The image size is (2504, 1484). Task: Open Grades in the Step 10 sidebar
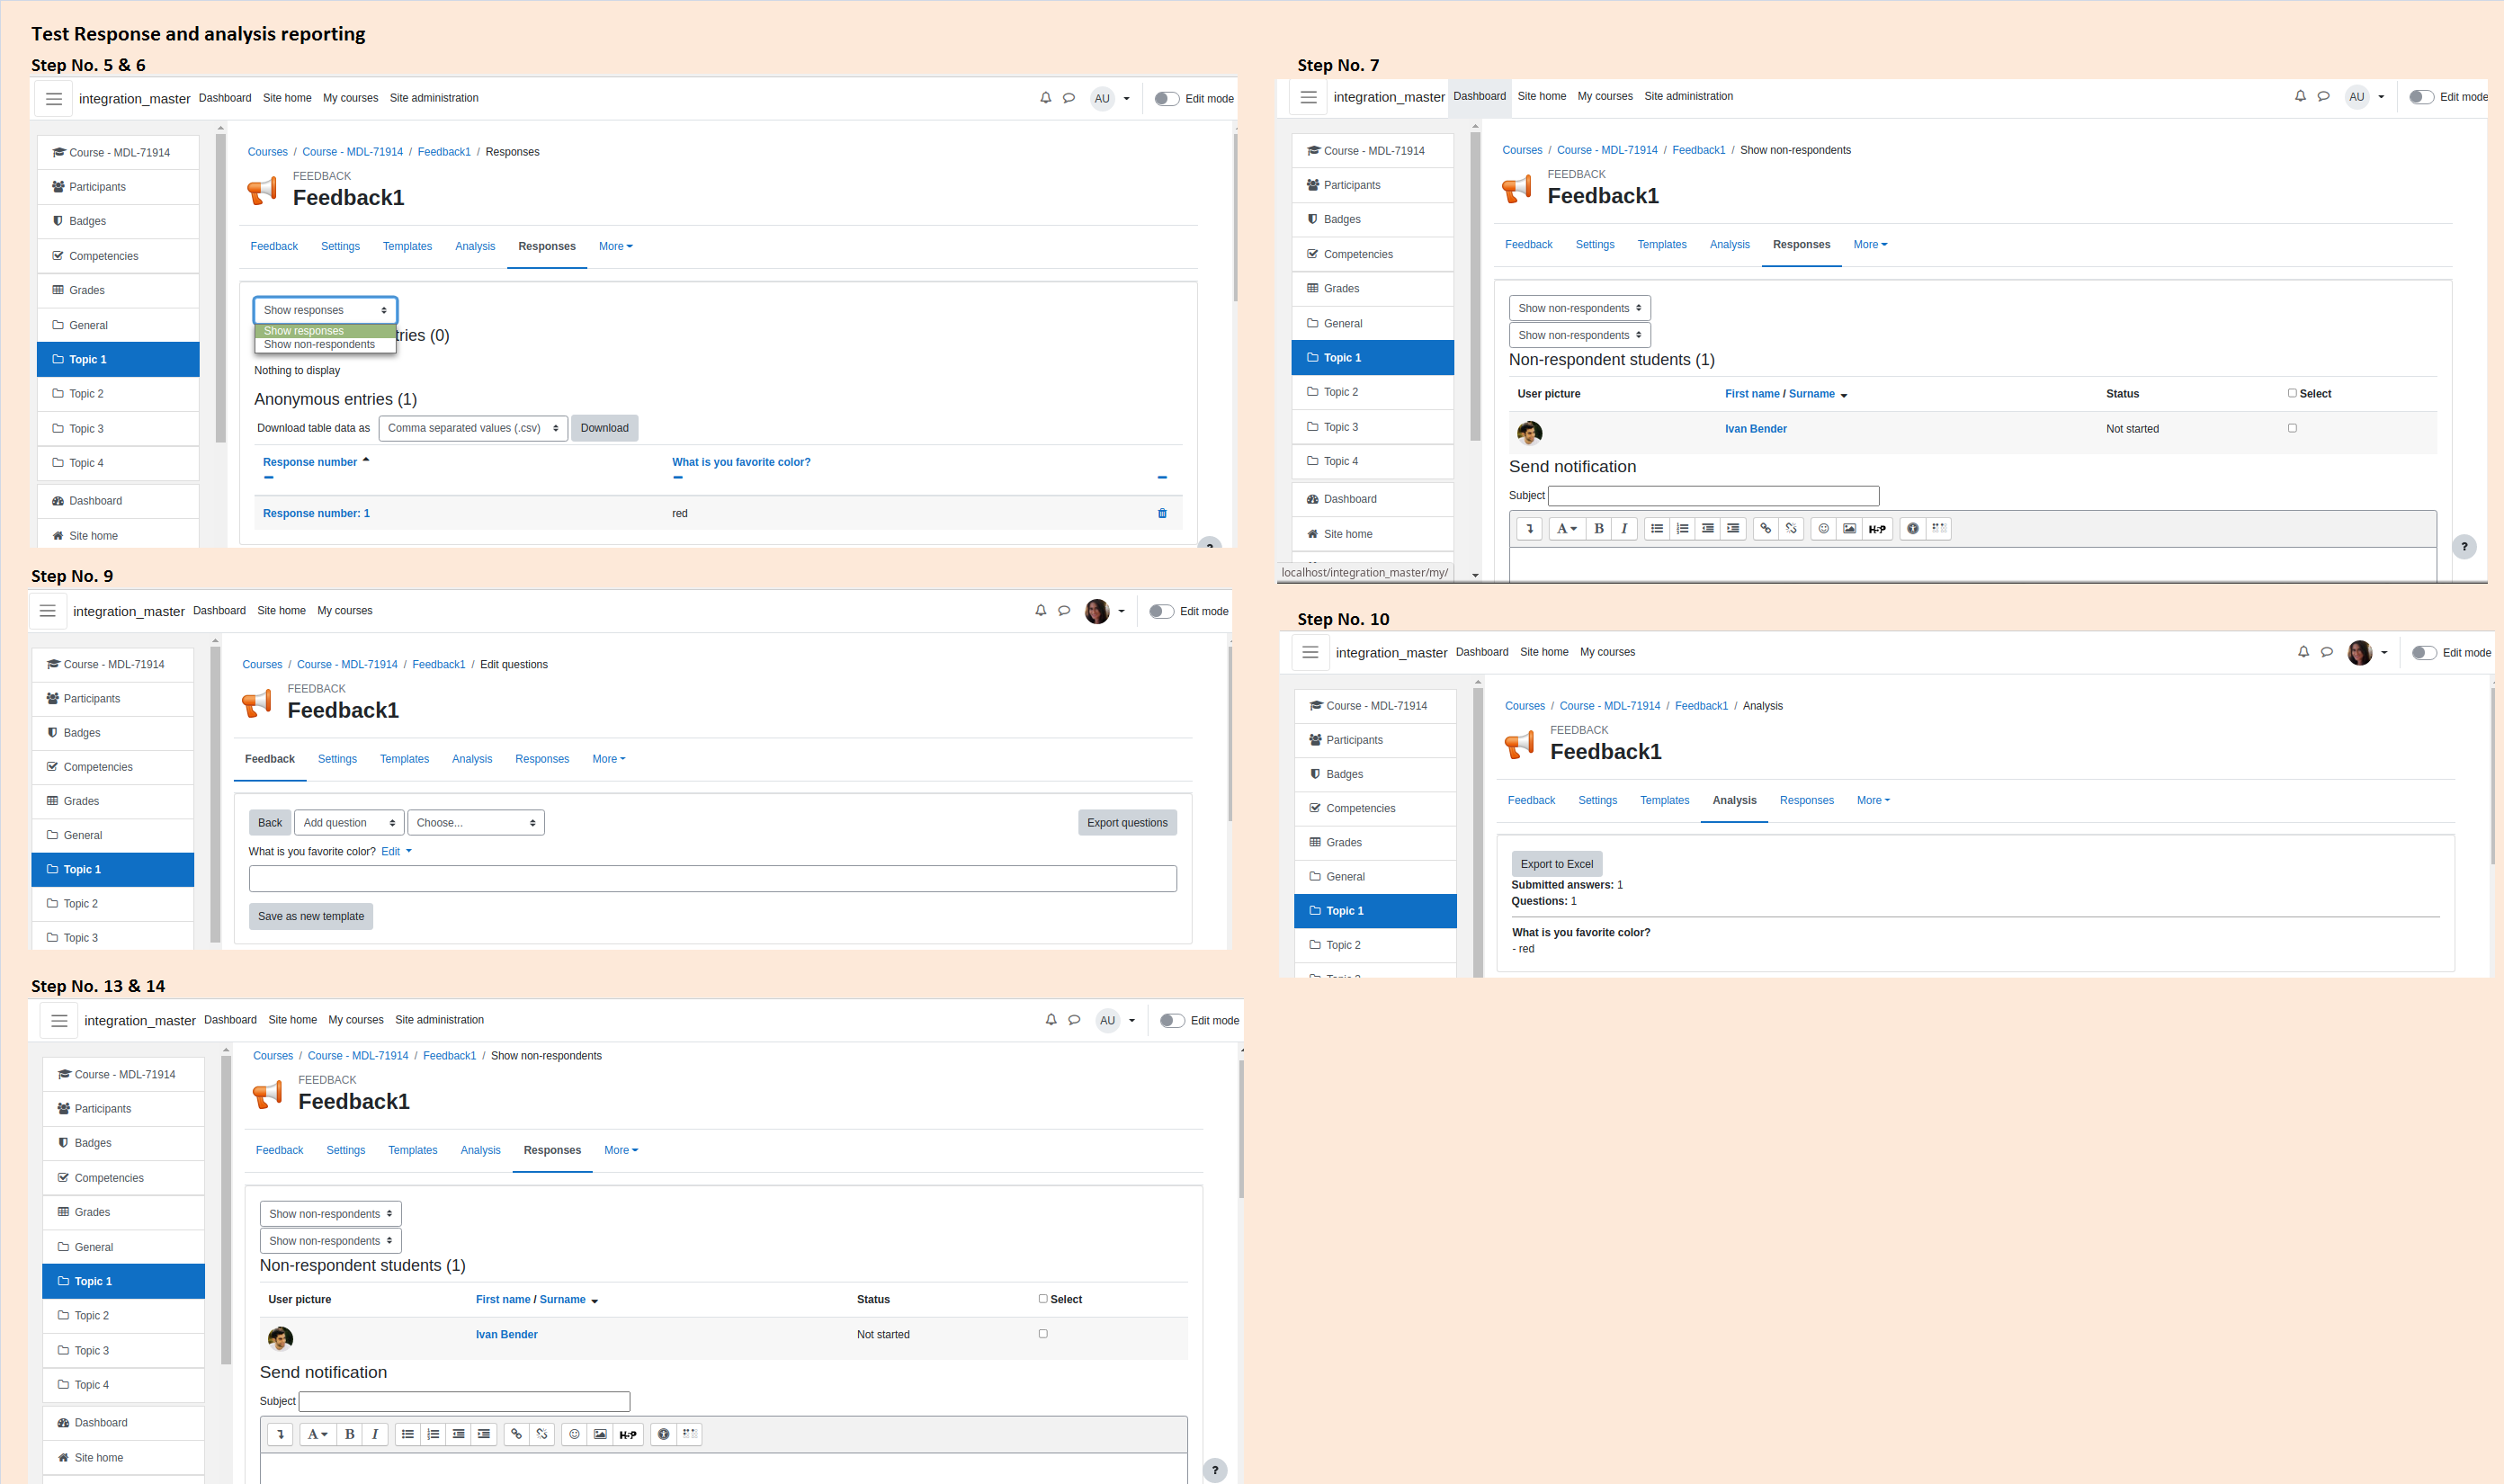(x=1375, y=843)
